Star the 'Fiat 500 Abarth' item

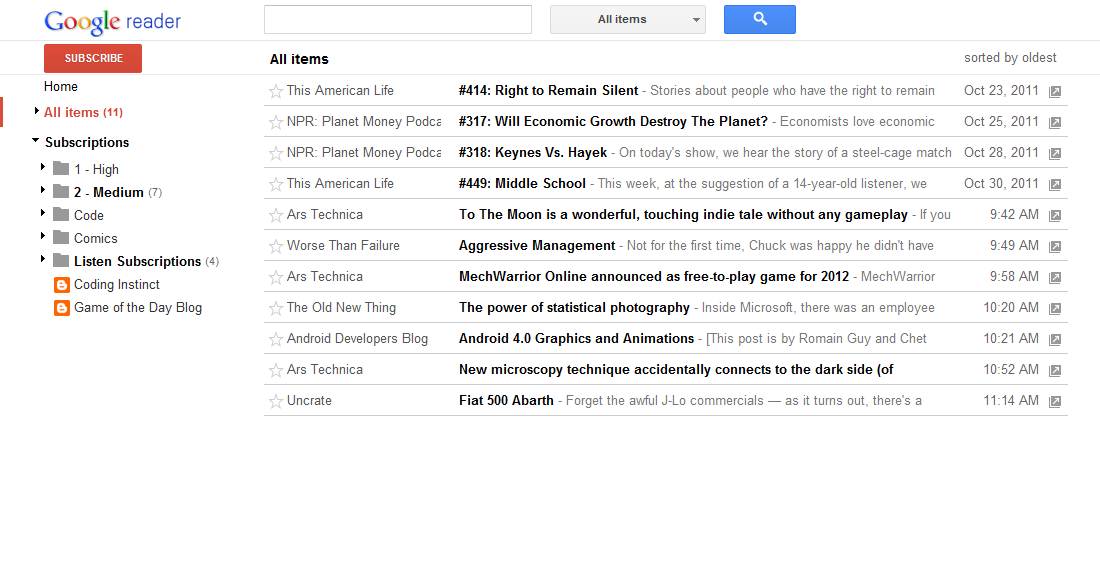[x=276, y=401]
